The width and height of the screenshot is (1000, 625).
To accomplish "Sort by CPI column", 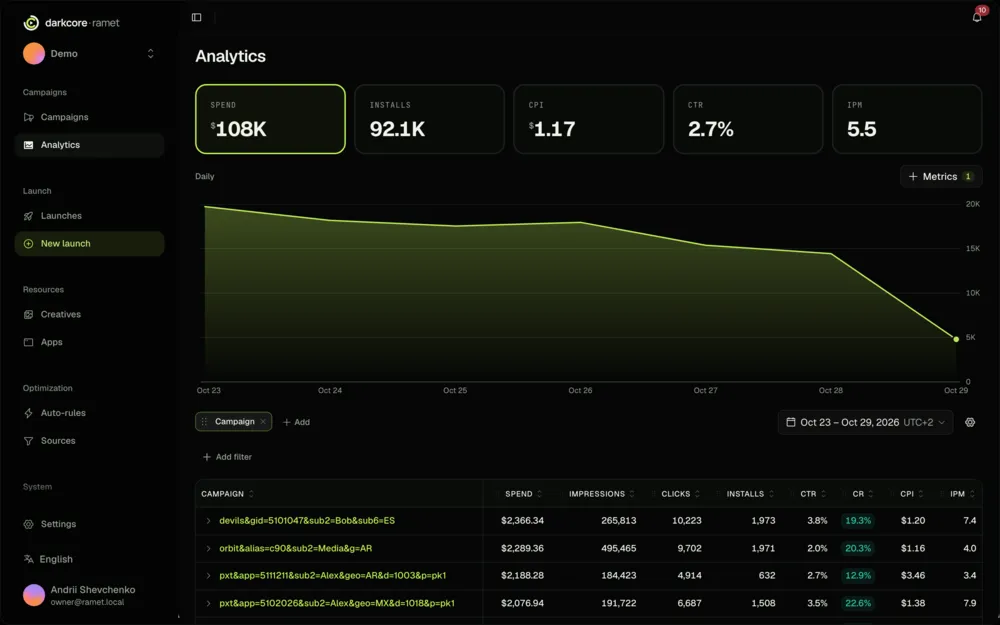I will point(911,494).
